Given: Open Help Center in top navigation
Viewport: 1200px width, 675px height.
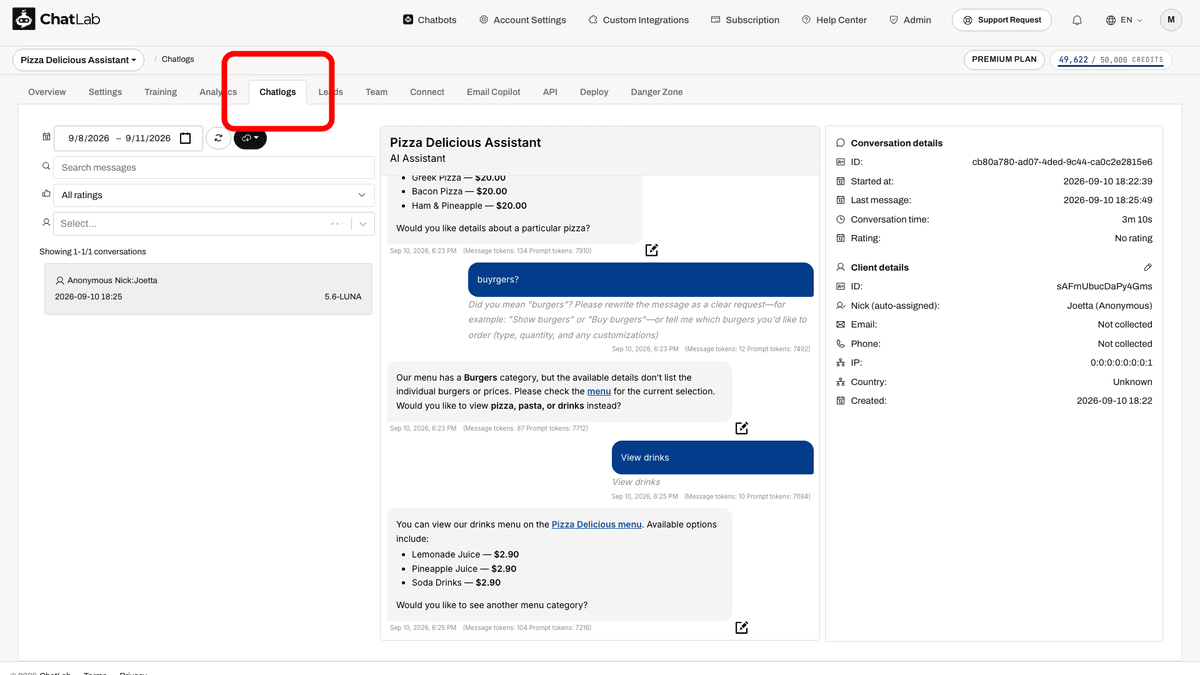Looking at the screenshot, I should [x=834, y=20].
